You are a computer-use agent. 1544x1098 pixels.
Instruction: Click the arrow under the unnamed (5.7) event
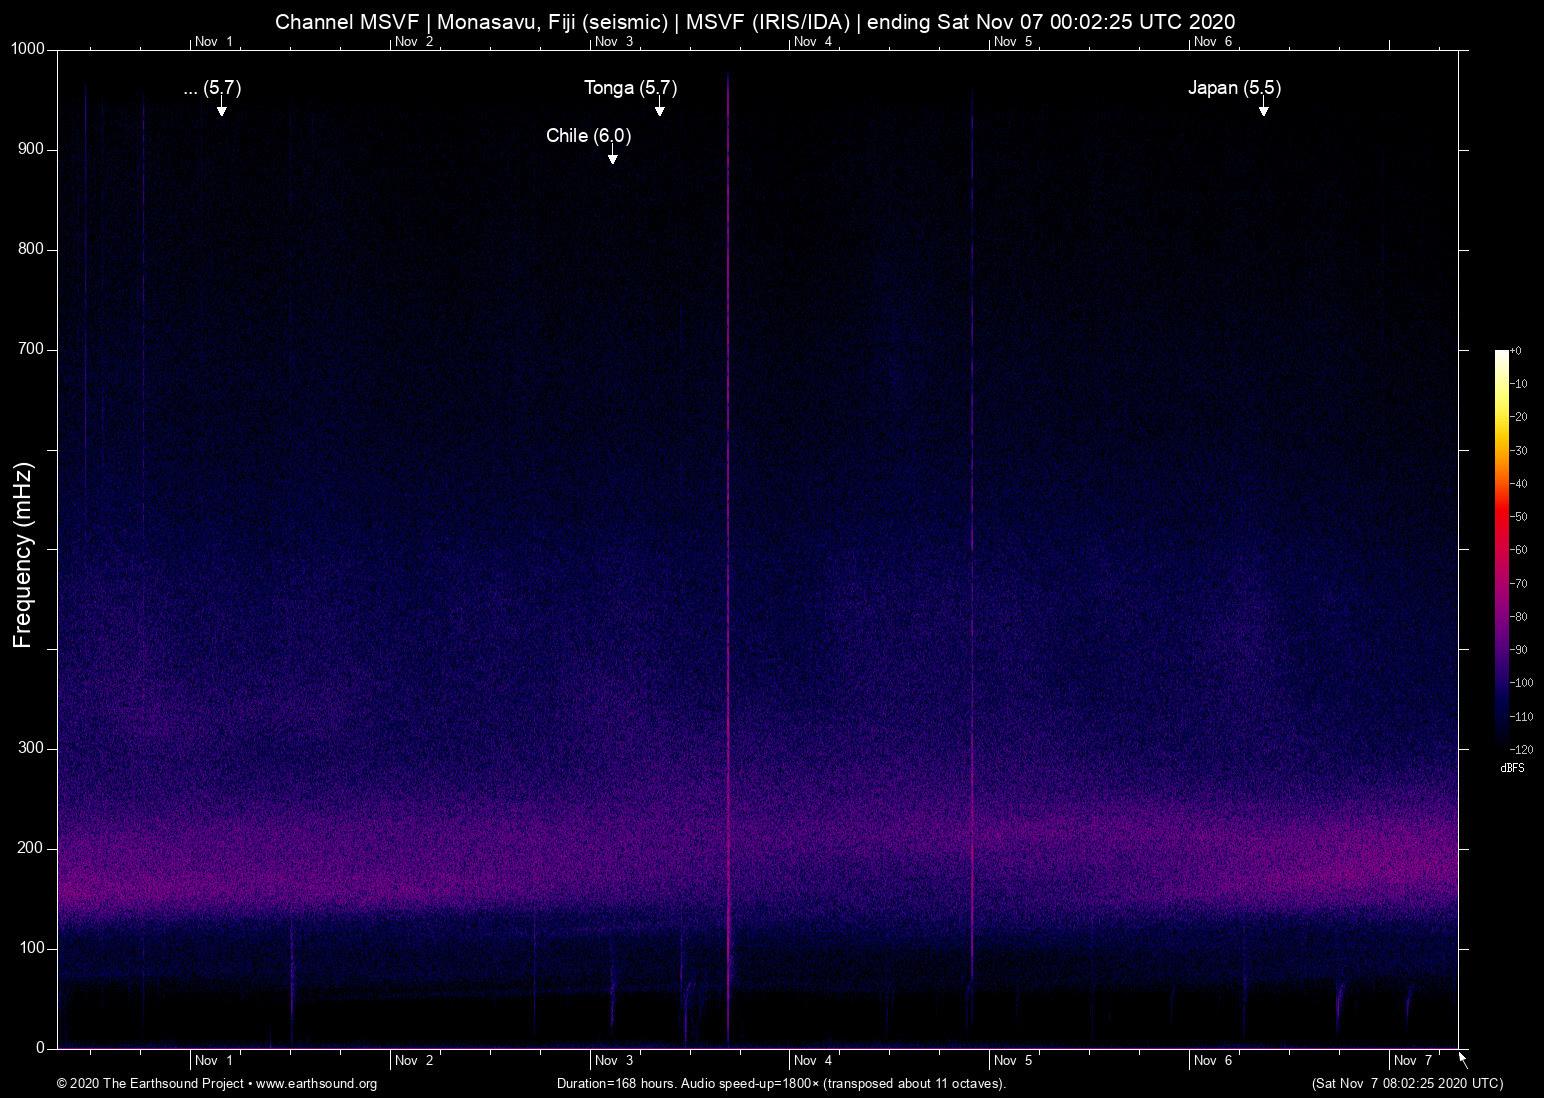(x=221, y=108)
